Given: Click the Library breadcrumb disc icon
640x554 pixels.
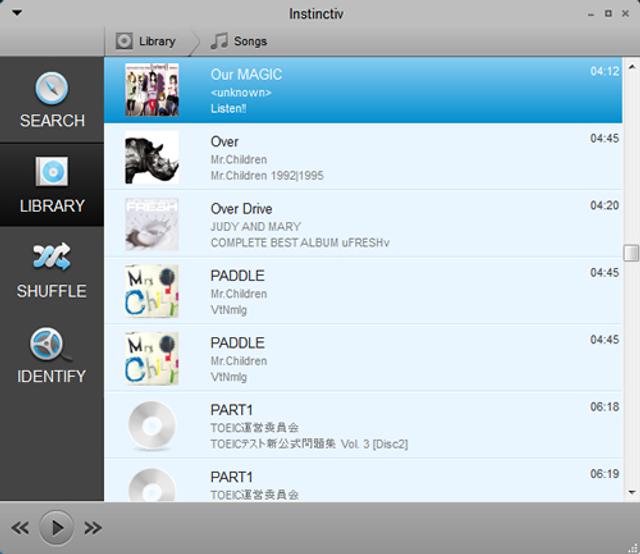Looking at the screenshot, I should [x=124, y=41].
